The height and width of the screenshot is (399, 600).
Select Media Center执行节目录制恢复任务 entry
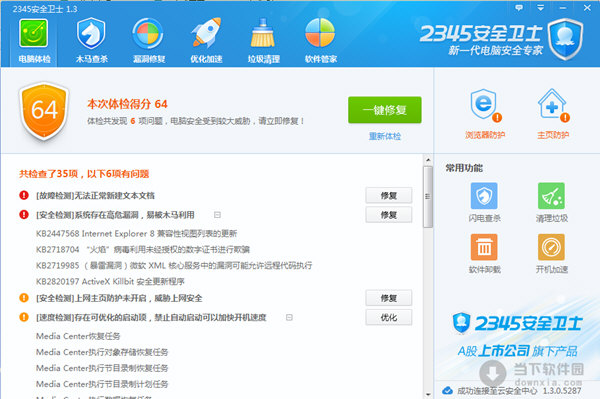[102, 368]
